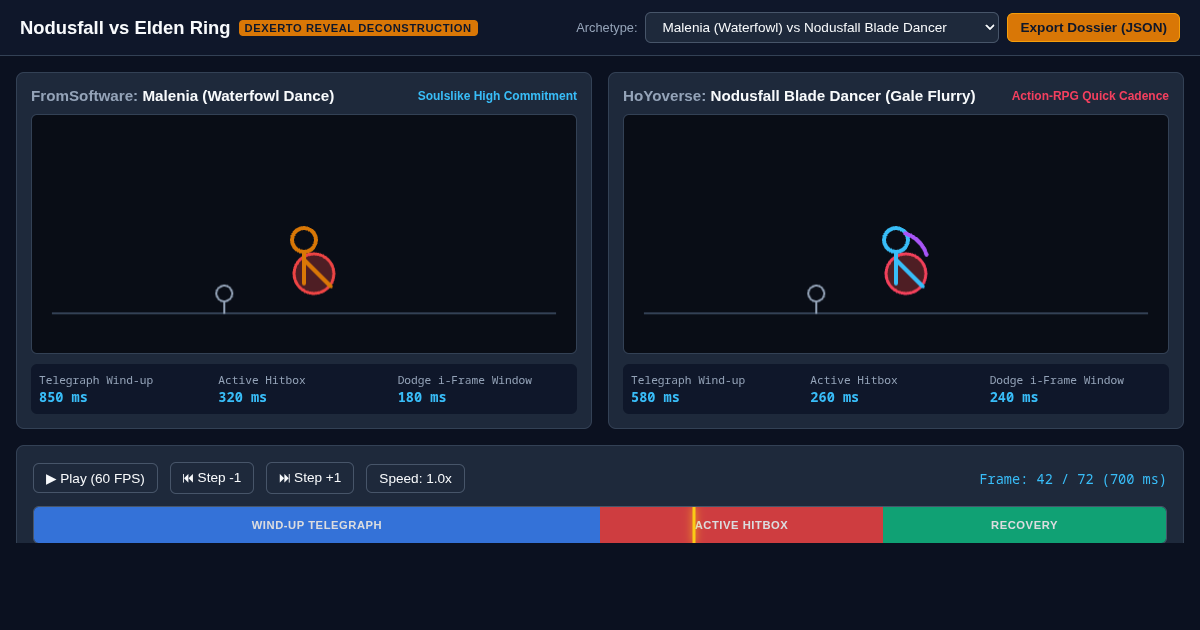
Task: Change the Speed: 1.0x setting
Action: (x=415, y=478)
